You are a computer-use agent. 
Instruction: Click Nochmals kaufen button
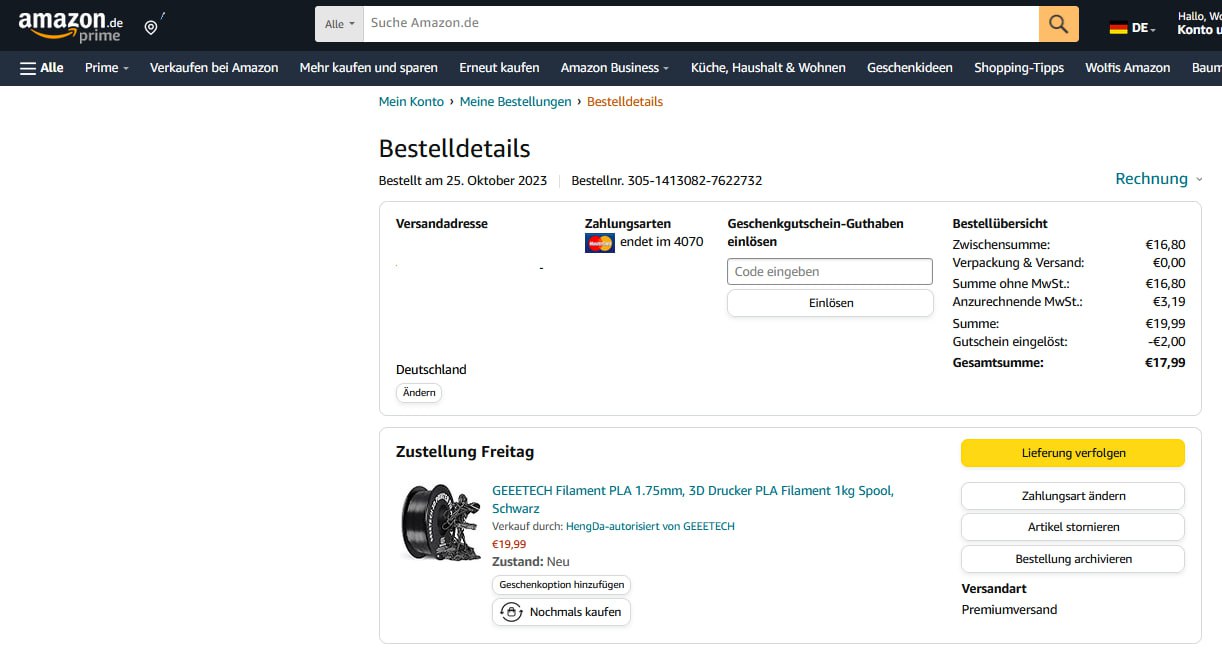[561, 612]
